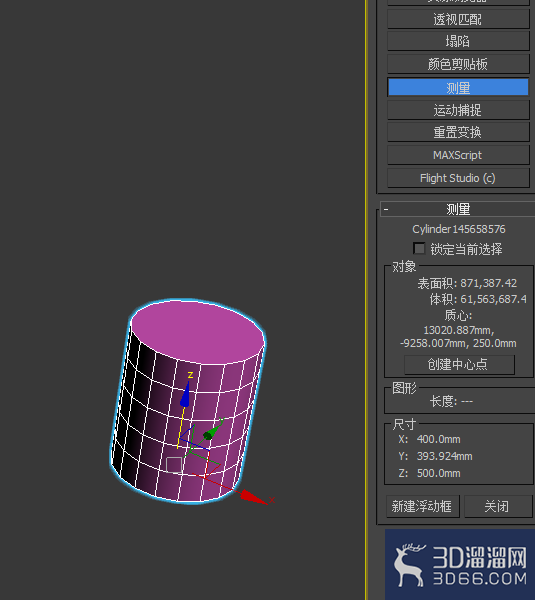Screen dimensions: 535x600
Task: Click the 表面积 value 871,387.42
Action: point(488,283)
